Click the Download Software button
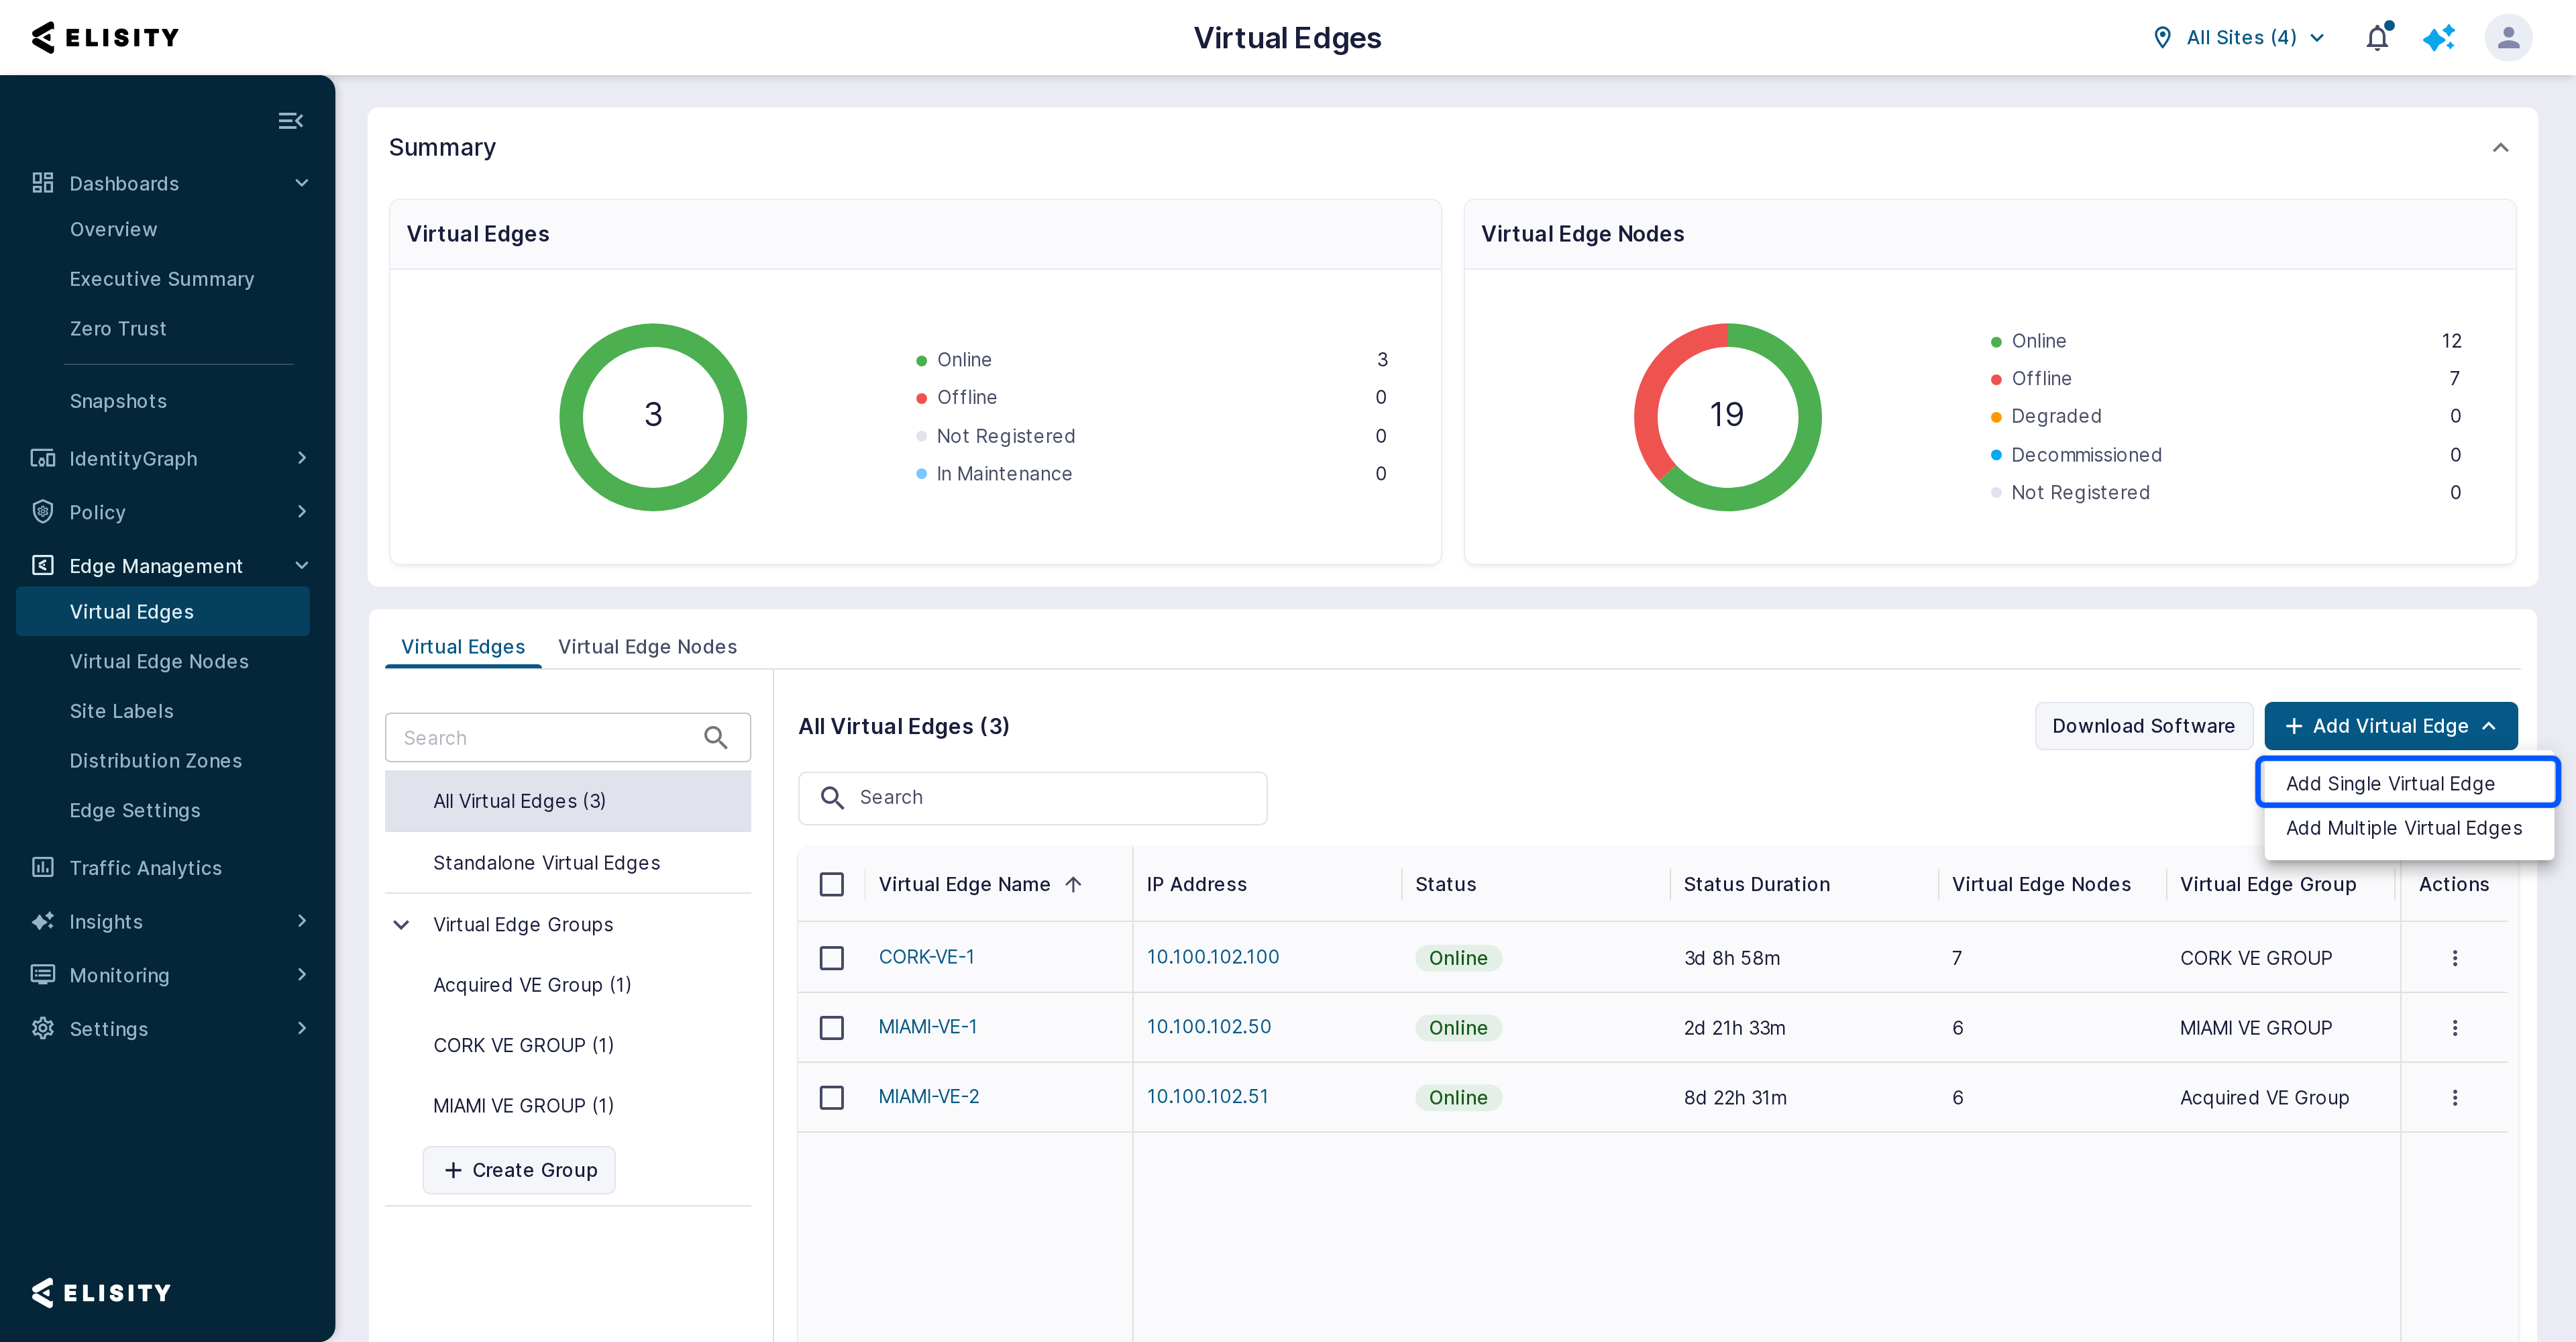Screen dimensions: 2576x1342 (x=2143, y=726)
